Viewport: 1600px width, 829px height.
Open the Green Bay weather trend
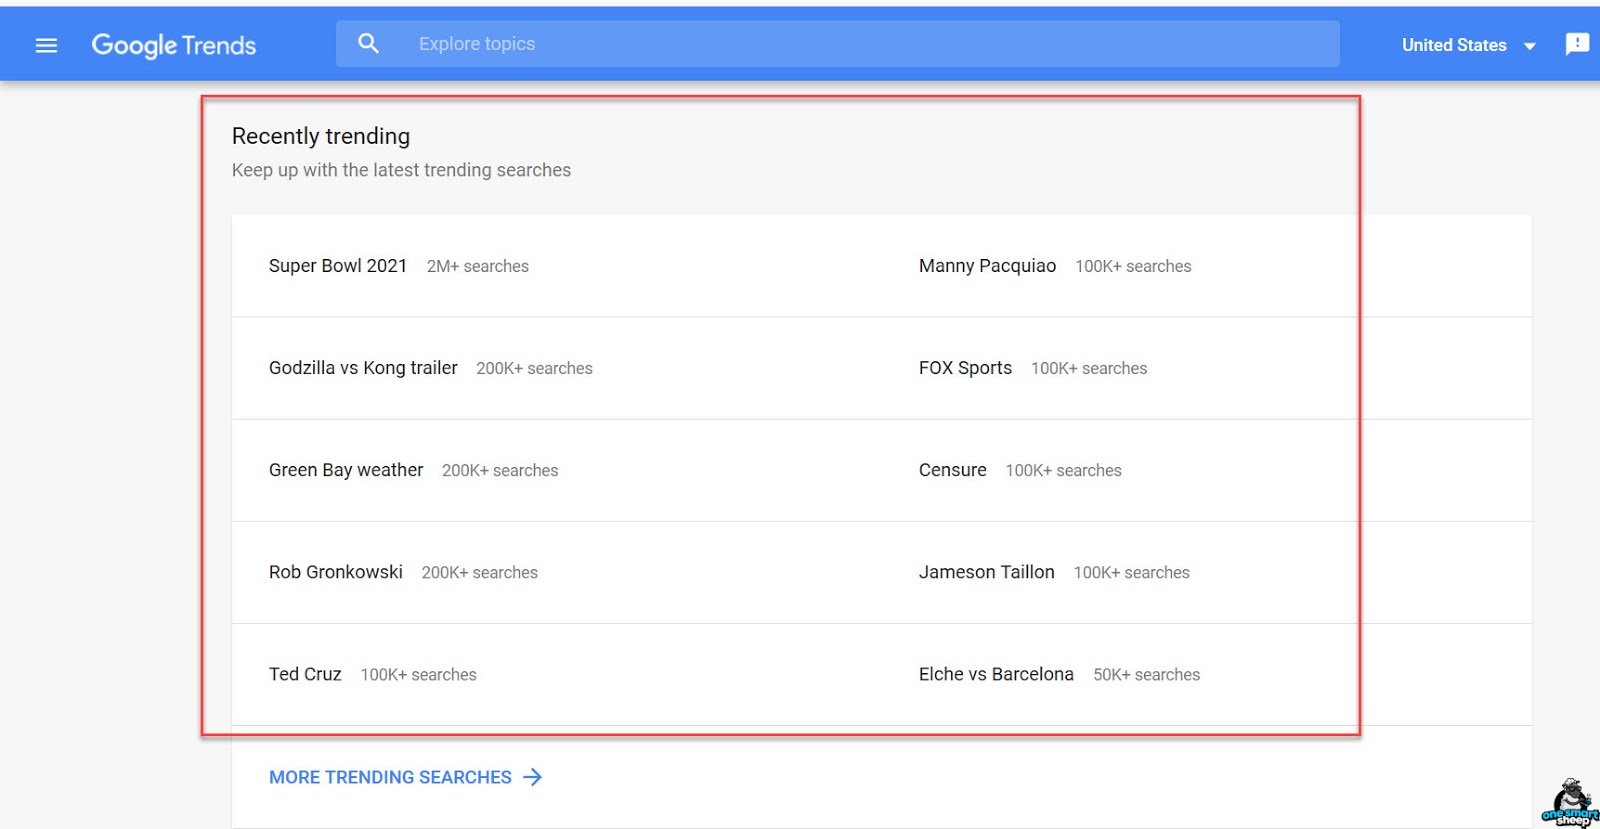346,470
